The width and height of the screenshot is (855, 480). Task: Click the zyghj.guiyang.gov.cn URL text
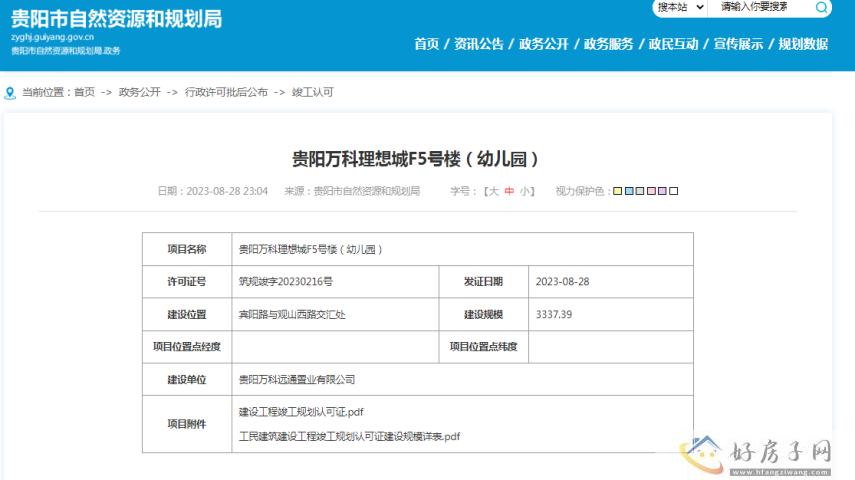[x=52, y=37]
